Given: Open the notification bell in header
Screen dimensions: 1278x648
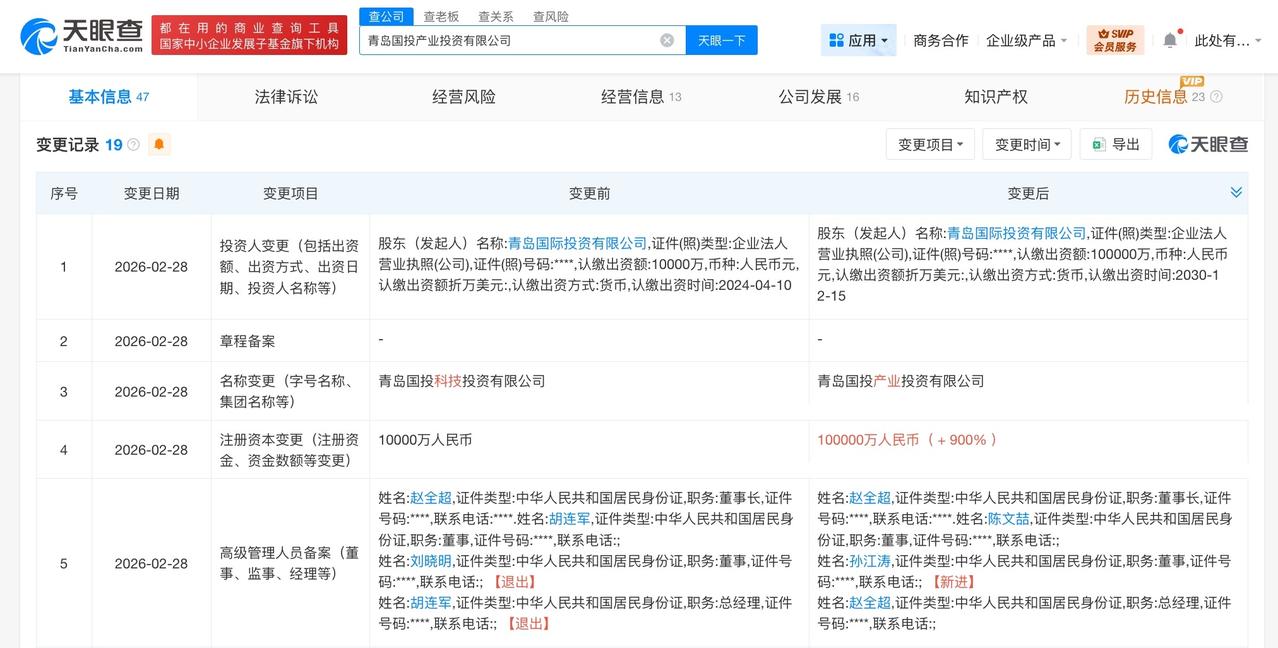Looking at the screenshot, I should tap(1170, 40).
